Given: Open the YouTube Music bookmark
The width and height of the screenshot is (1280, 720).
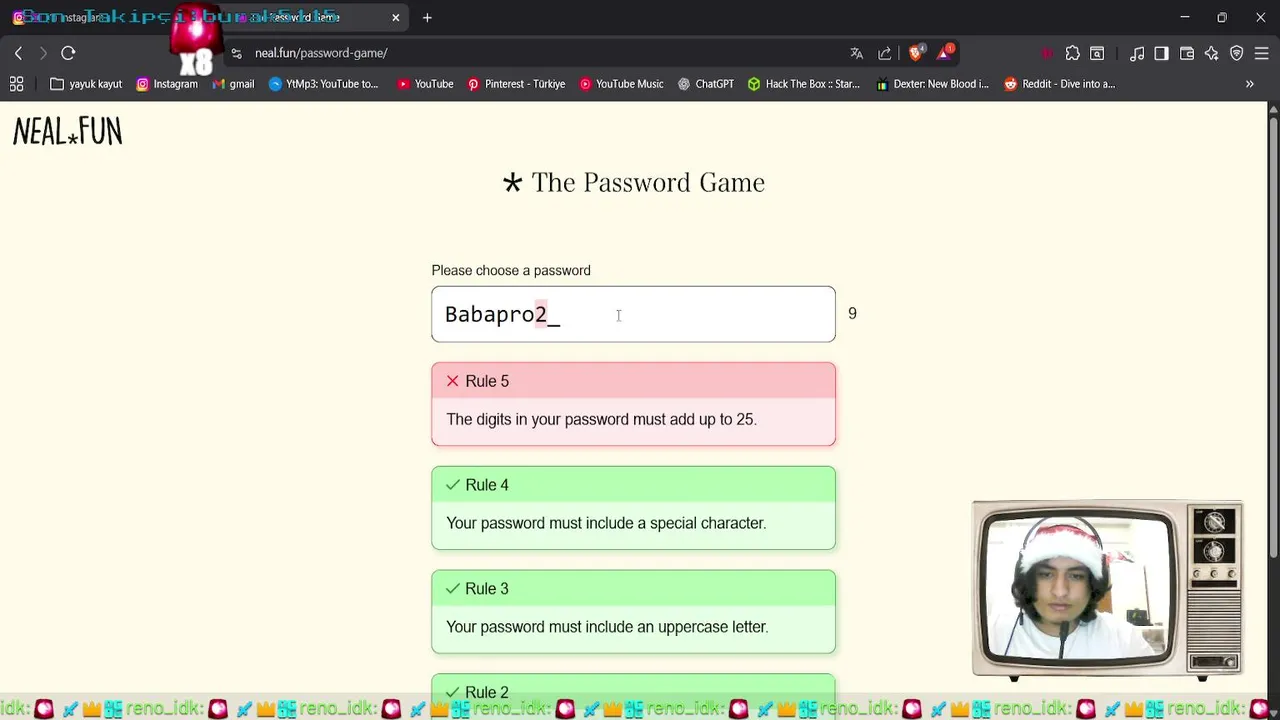Looking at the screenshot, I should point(621,84).
